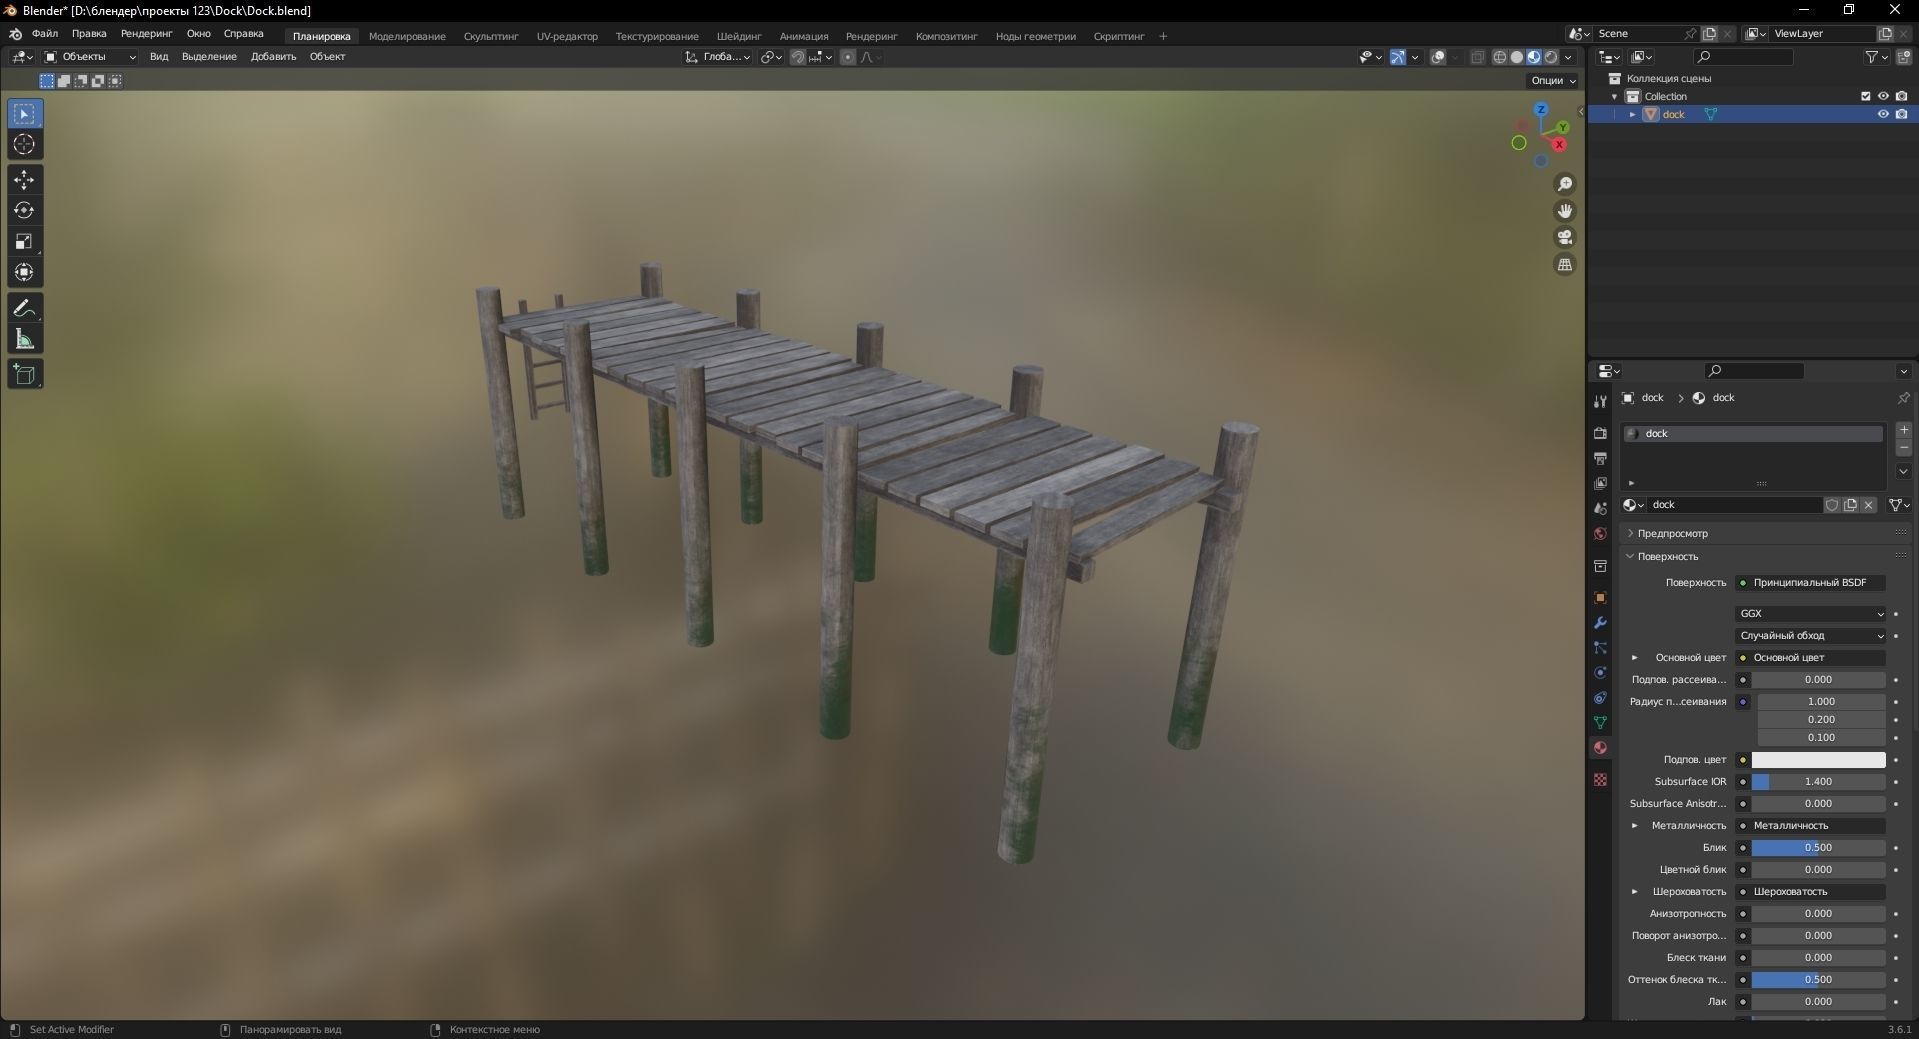Open the Object properties tab
This screenshot has width=1919, height=1039.
tap(1600, 598)
